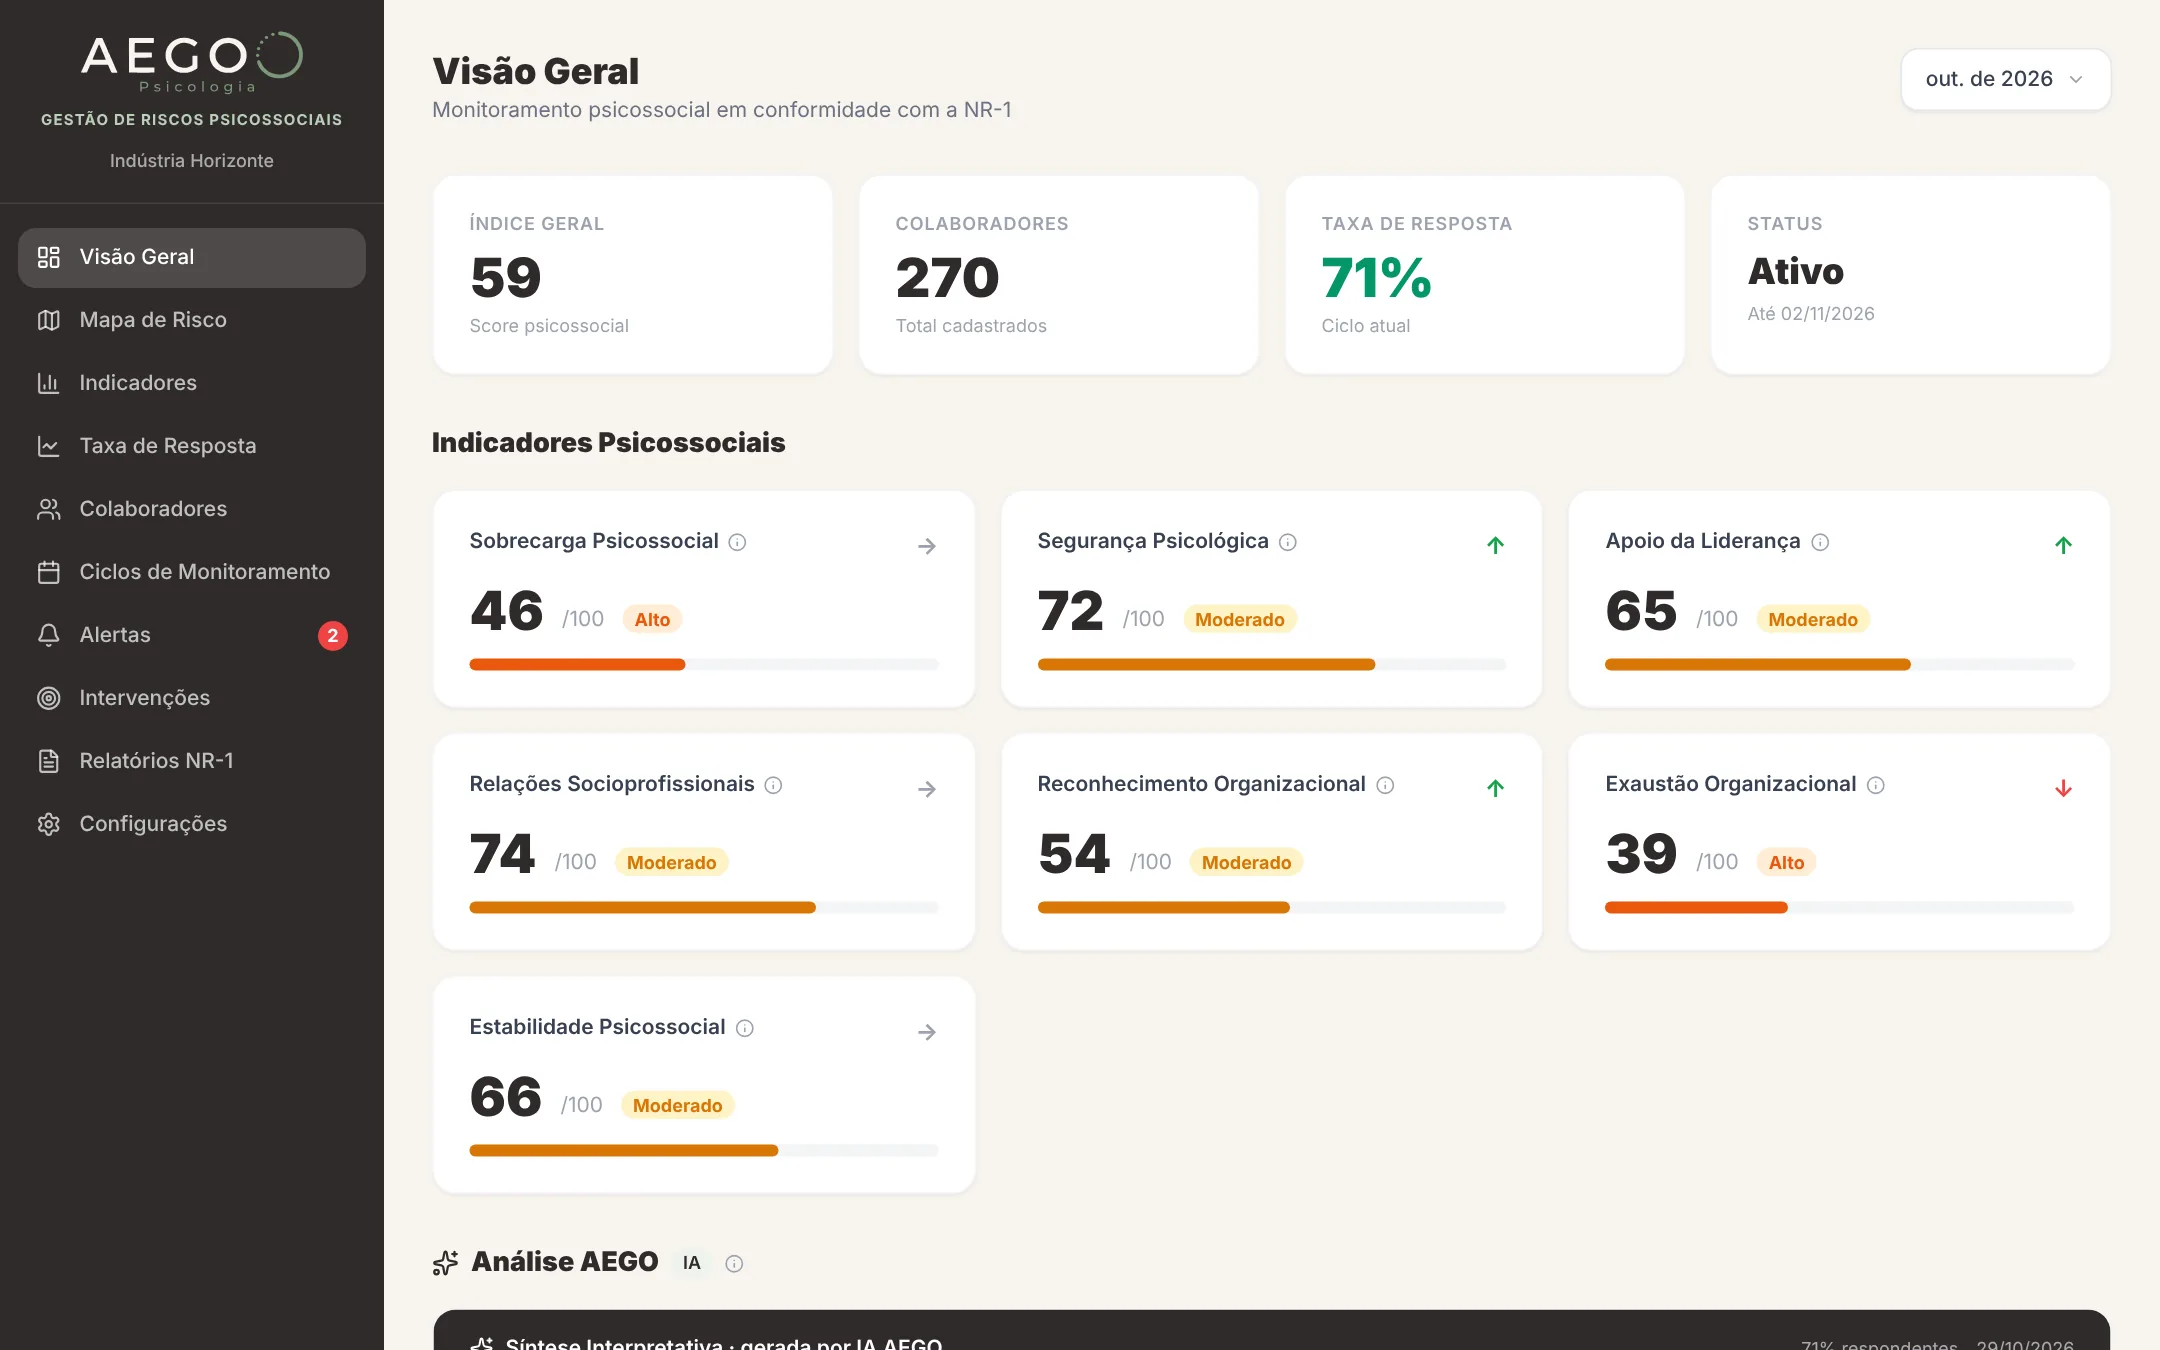The image size is (2160, 1350).
Task: Open the out. de 2026 period dropdown
Action: 2005,79
